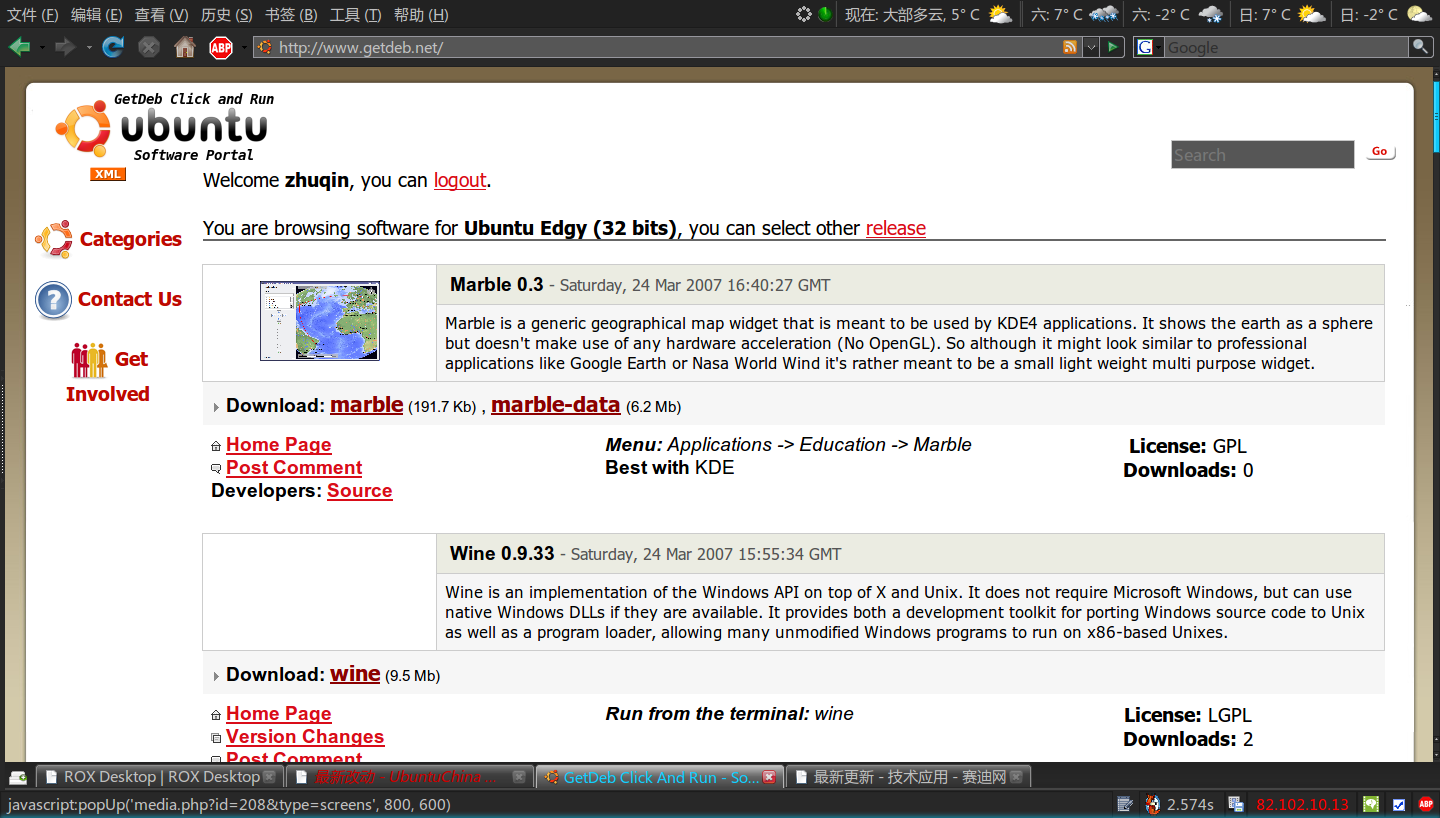Open the home page via house icon
The height and width of the screenshot is (818, 1440).
pos(185,47)
